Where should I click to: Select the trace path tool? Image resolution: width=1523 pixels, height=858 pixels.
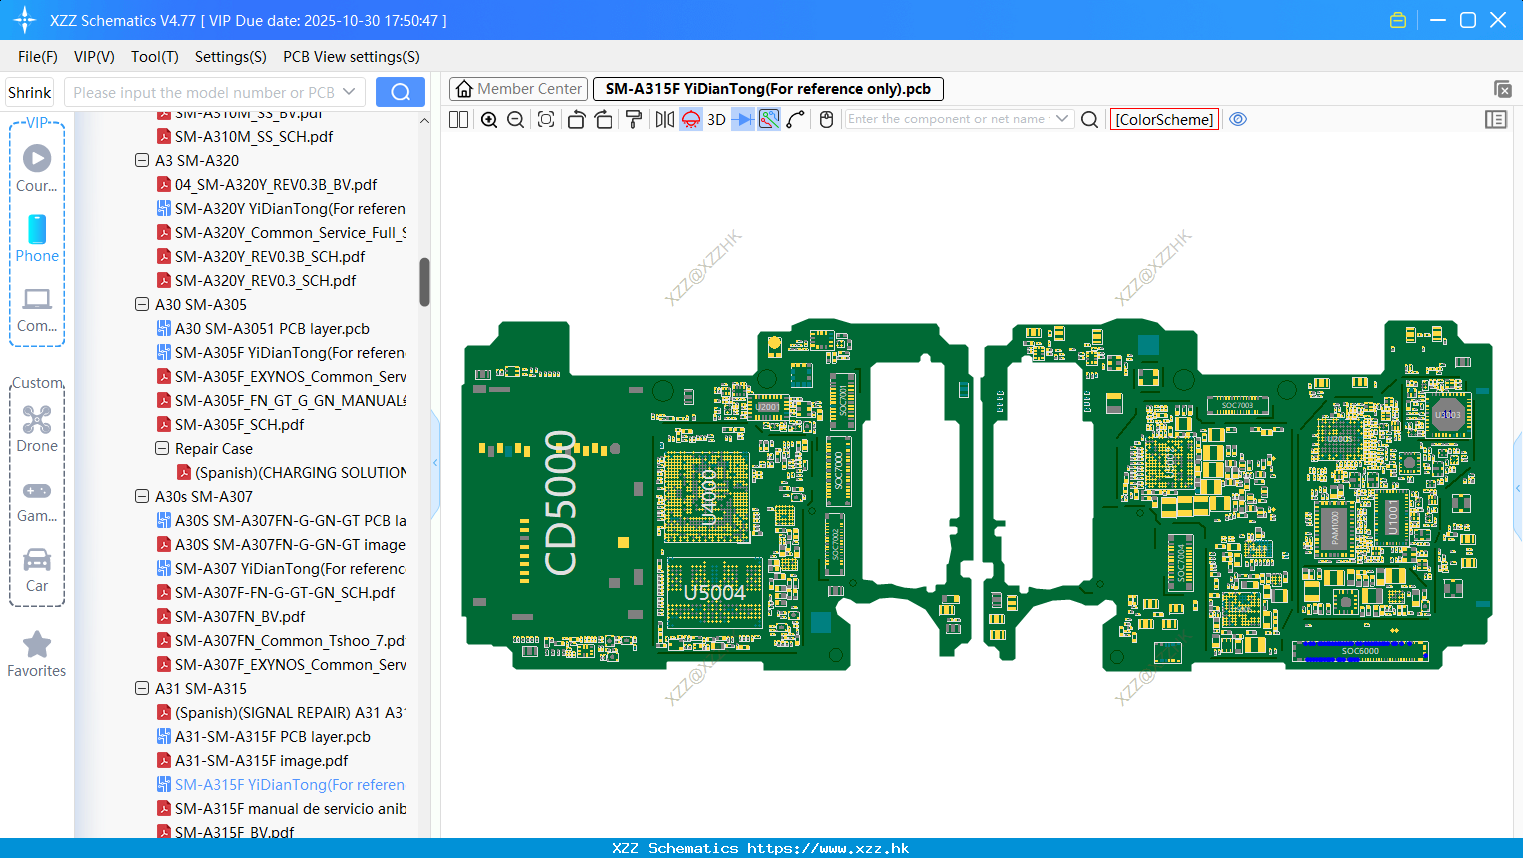click(x=796, y=119)
